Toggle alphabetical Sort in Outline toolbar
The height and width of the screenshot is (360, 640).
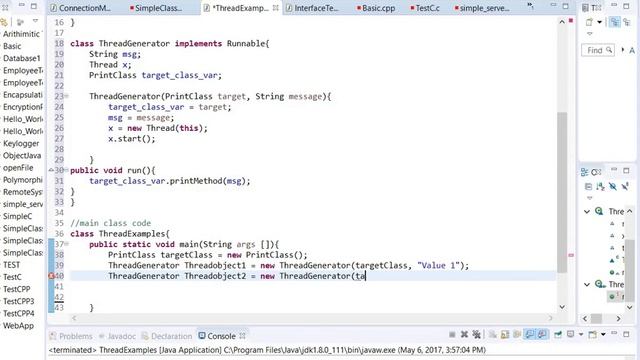tap(600, 187)
